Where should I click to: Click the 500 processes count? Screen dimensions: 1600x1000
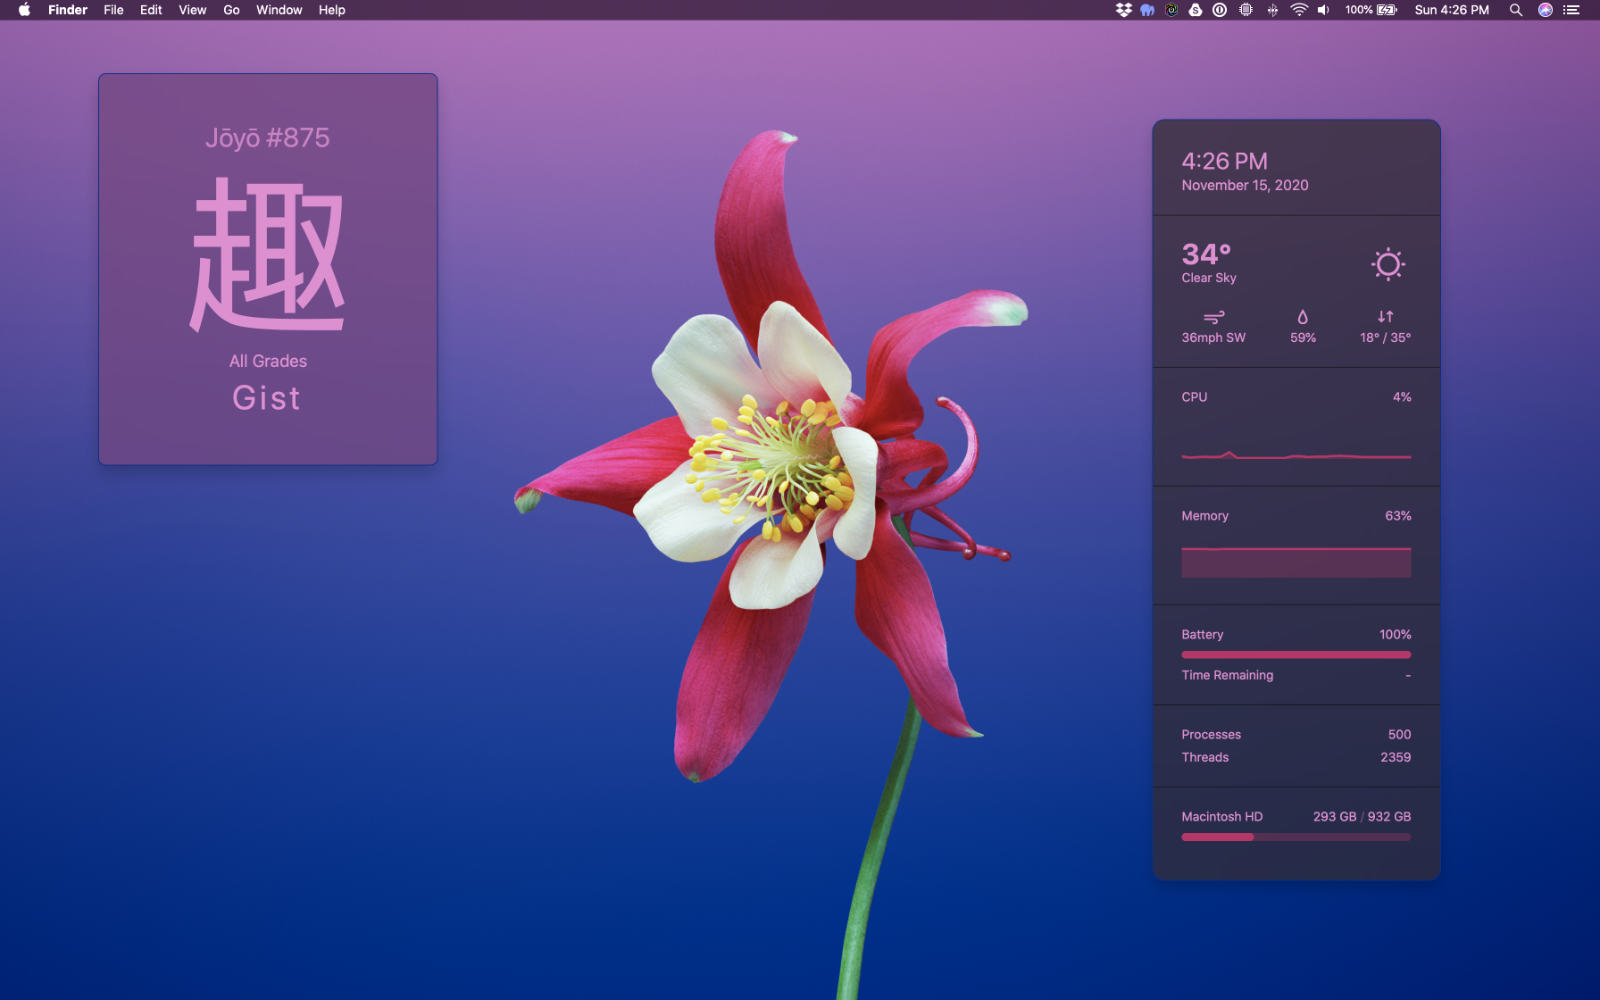pos(1399,735)
